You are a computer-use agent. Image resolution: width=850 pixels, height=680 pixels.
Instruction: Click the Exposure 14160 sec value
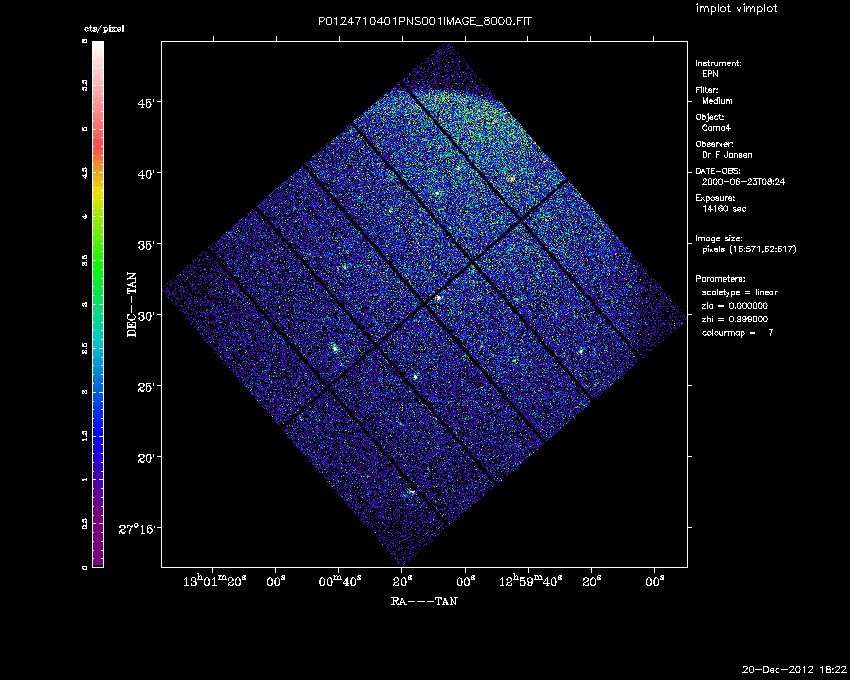[724, 209]
